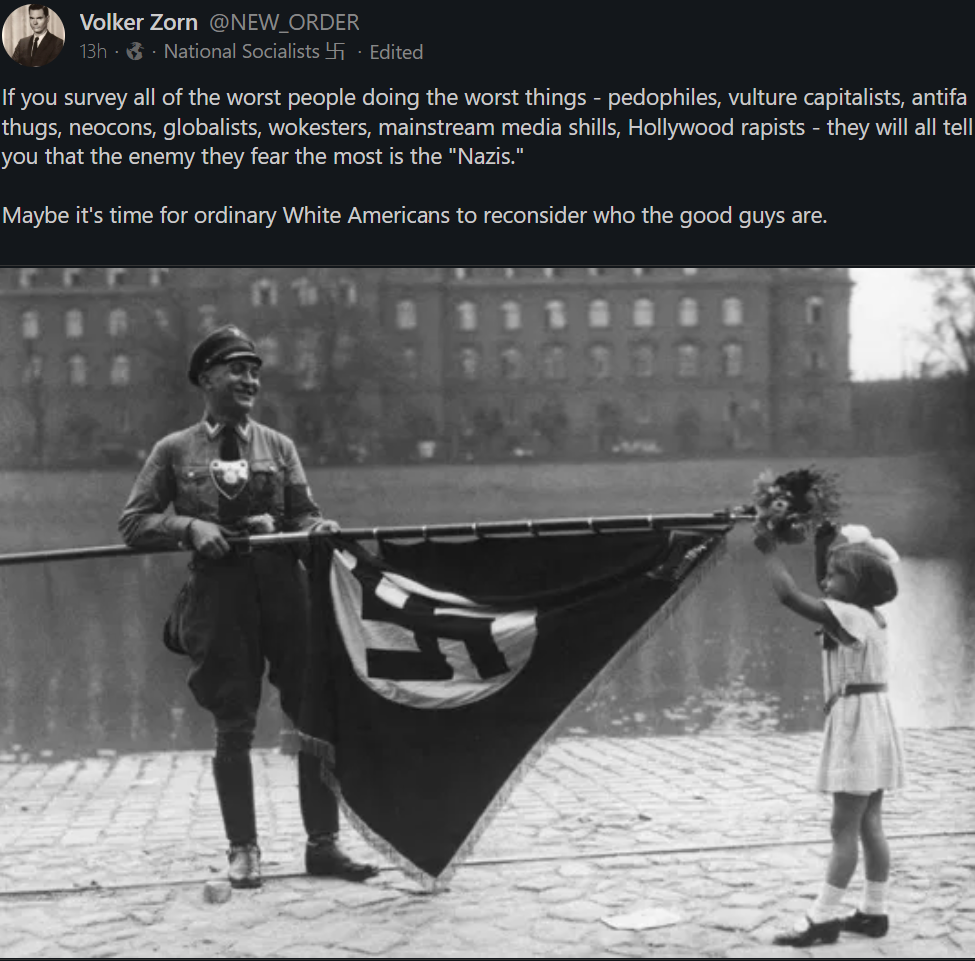Open the poster's circular profile avatar
Screen dimensions: 975x961
(33, 35)
